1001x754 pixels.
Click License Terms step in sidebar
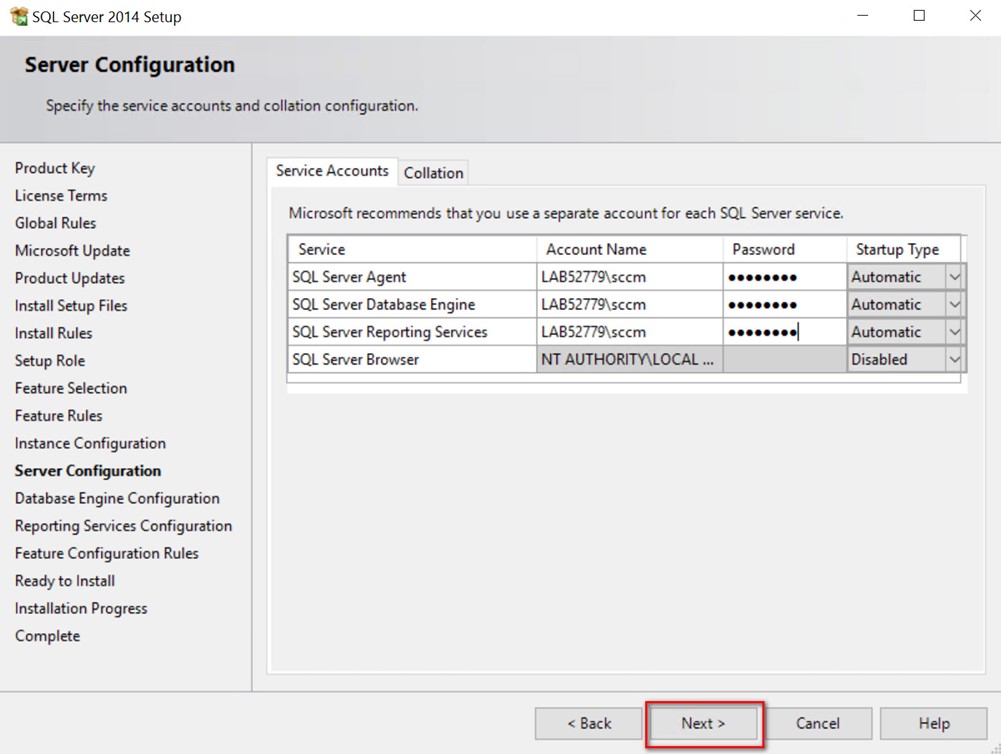[x=61, y=195]
